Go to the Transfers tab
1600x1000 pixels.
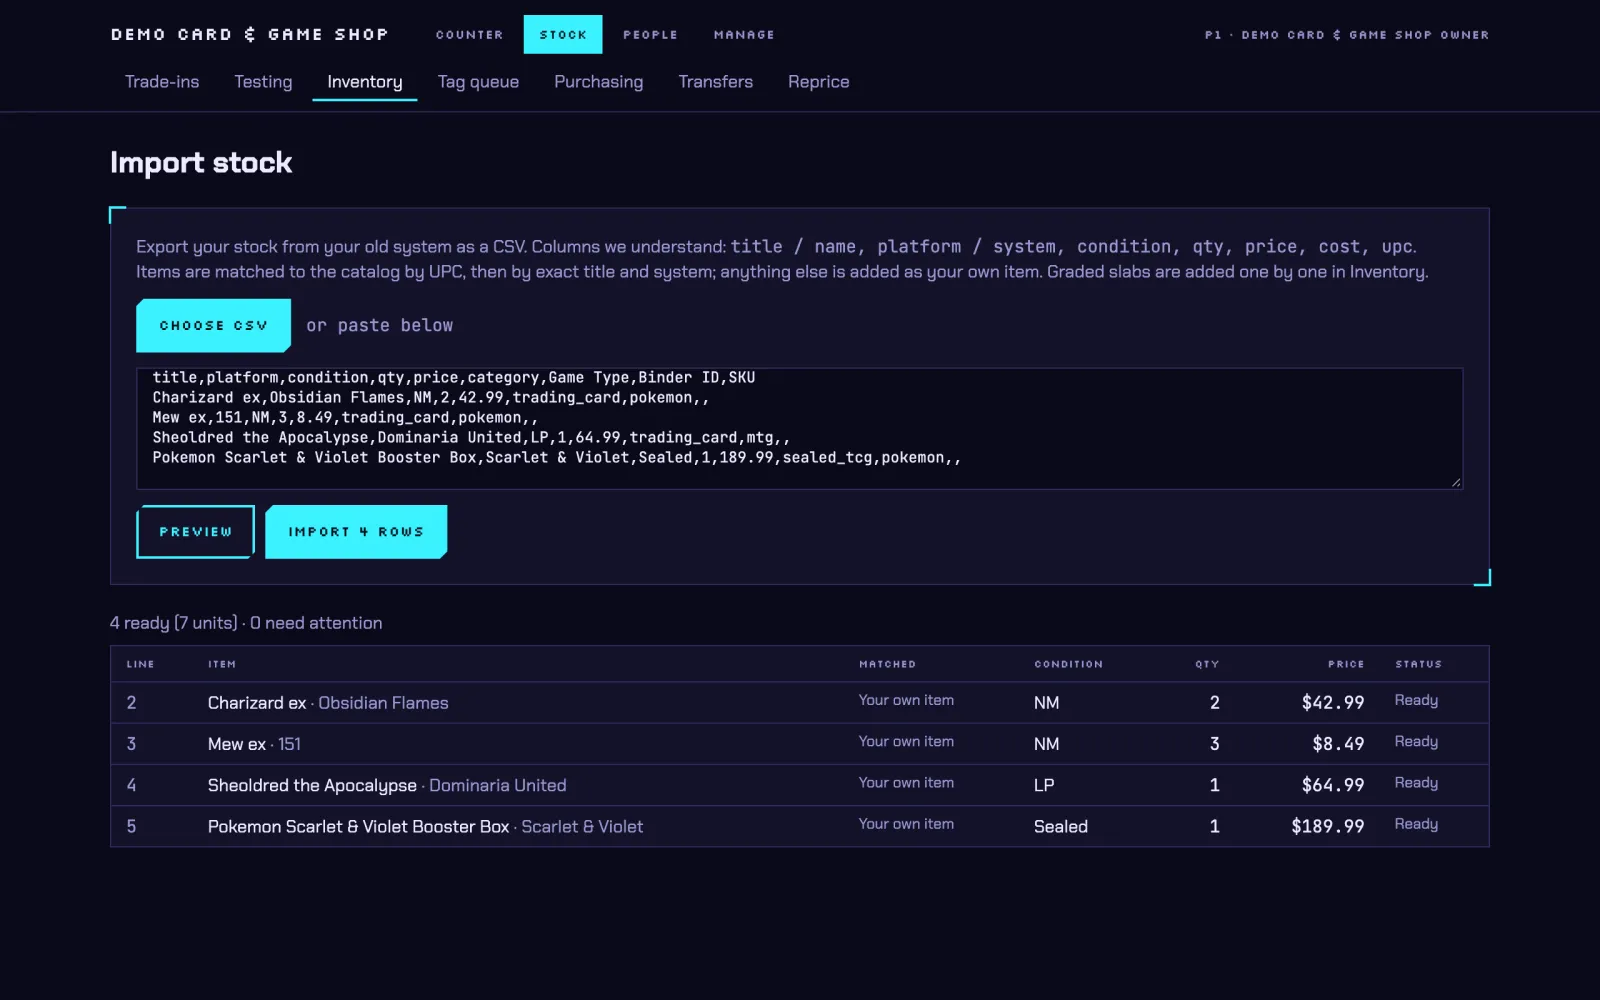pos(715,82)
